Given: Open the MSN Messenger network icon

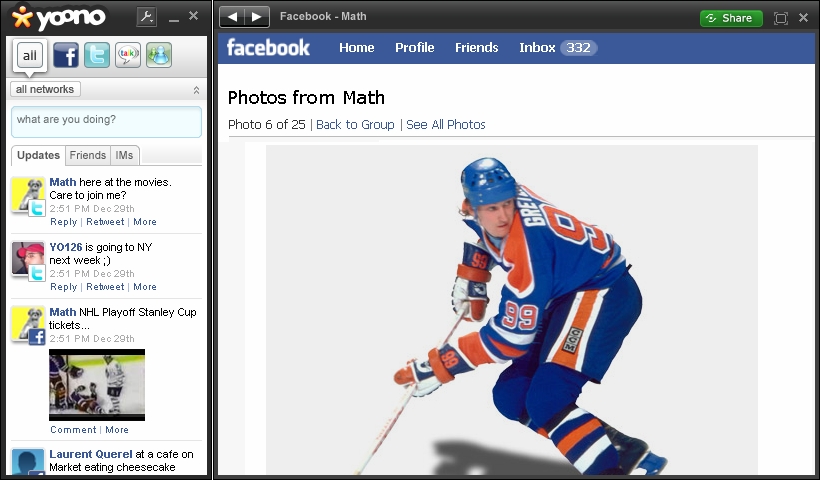Looking at the screenshot, I should click(159, 56).
